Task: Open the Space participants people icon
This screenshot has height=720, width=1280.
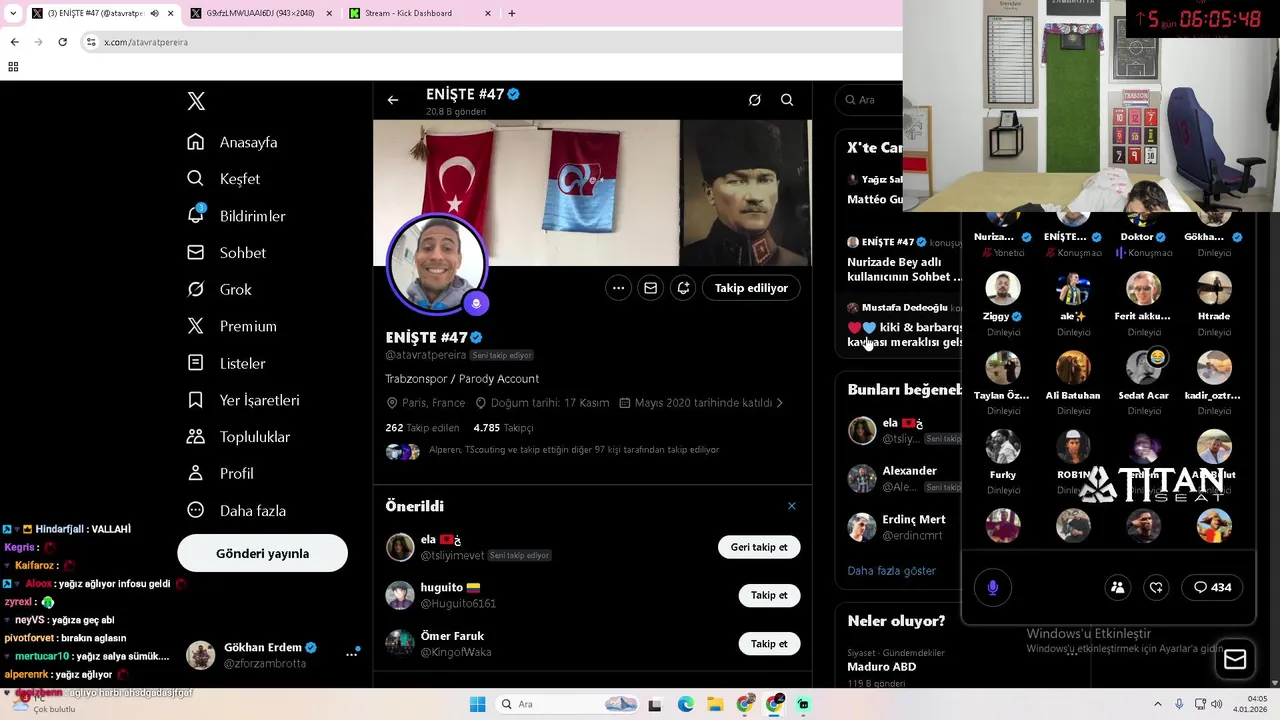Action: click(1118, 588)
